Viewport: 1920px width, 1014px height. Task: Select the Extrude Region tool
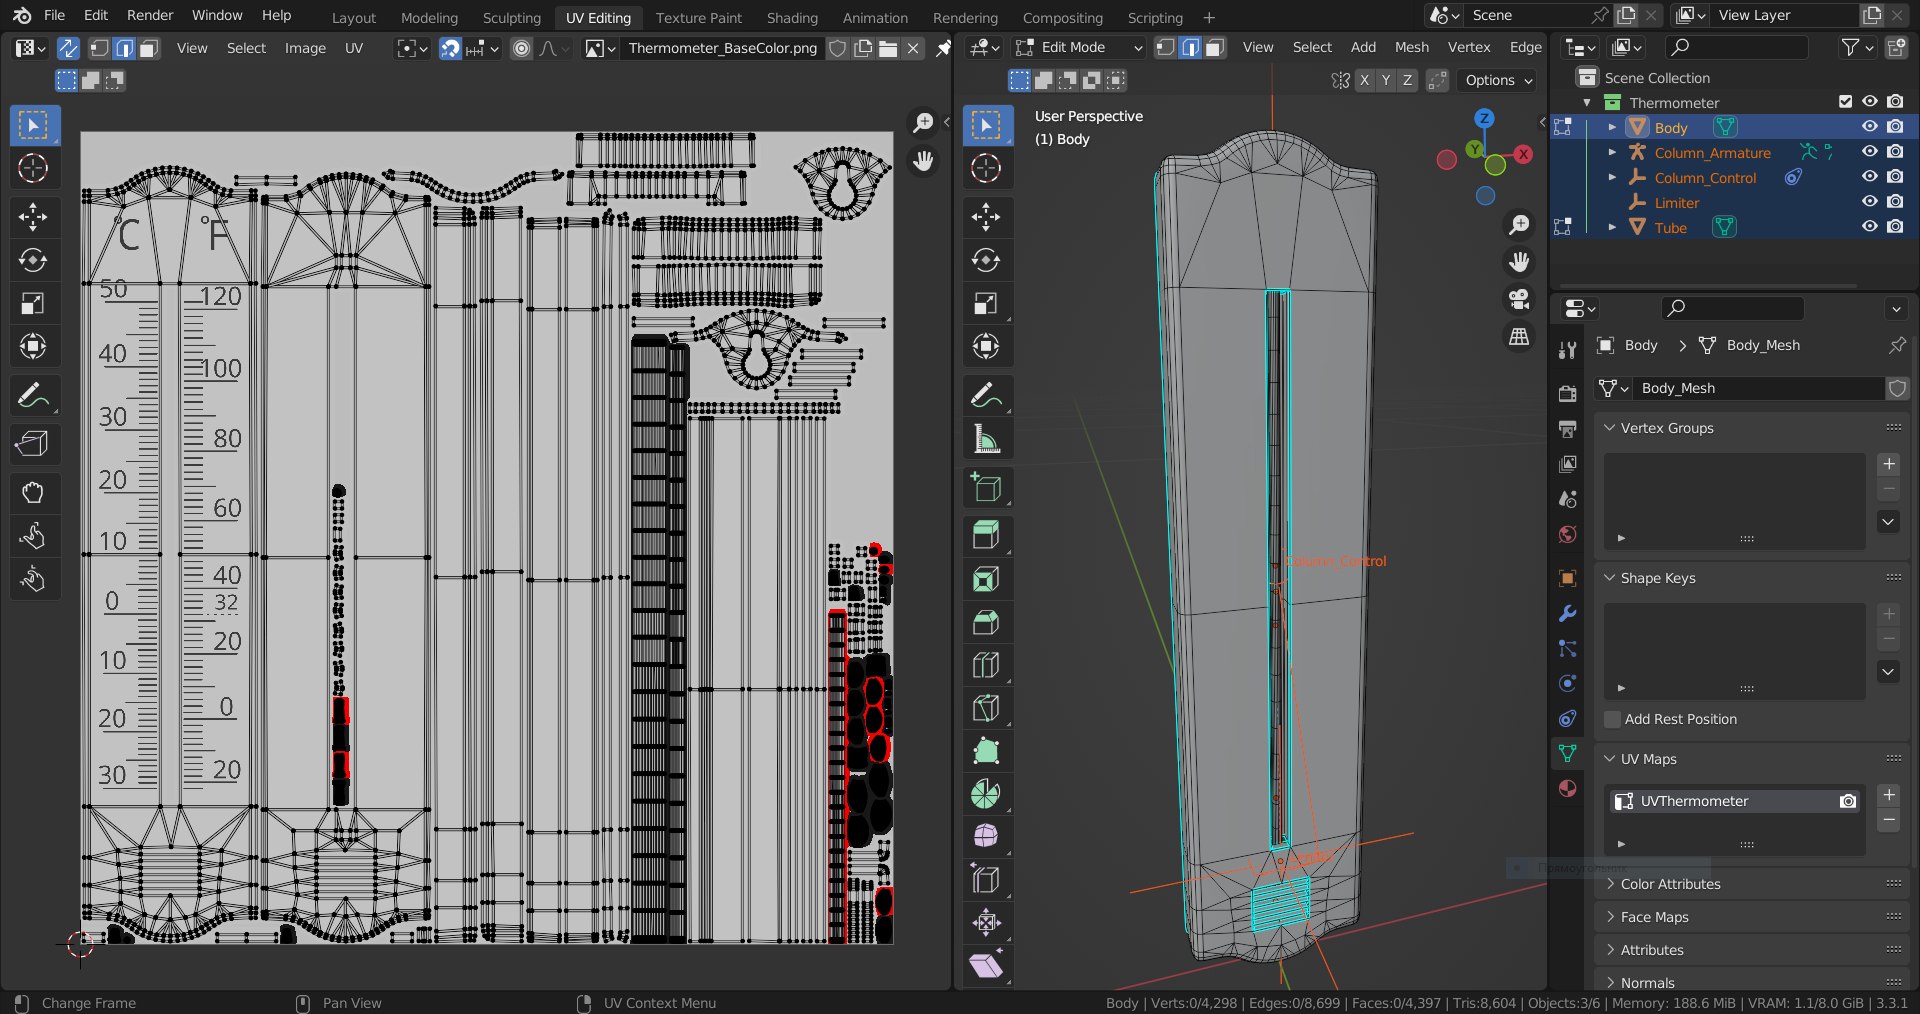coord(986,535)
